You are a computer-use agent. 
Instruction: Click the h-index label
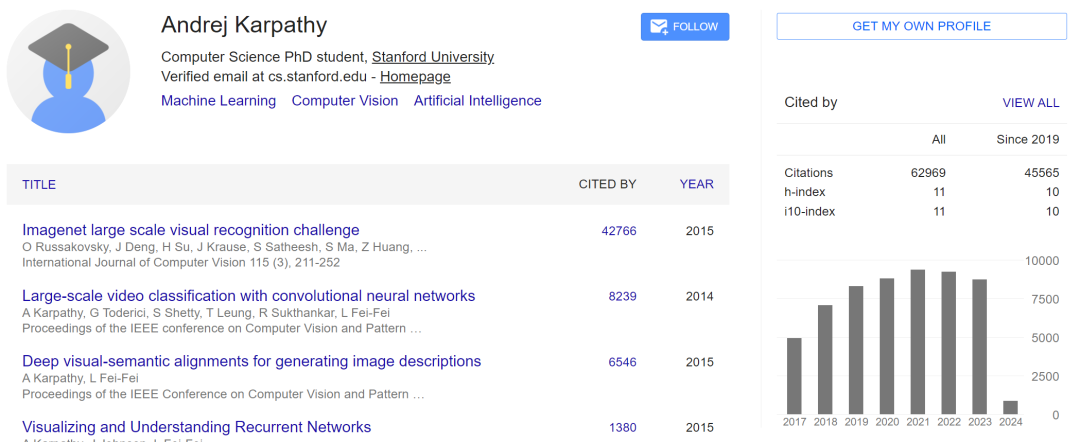[x=804, y=192]
